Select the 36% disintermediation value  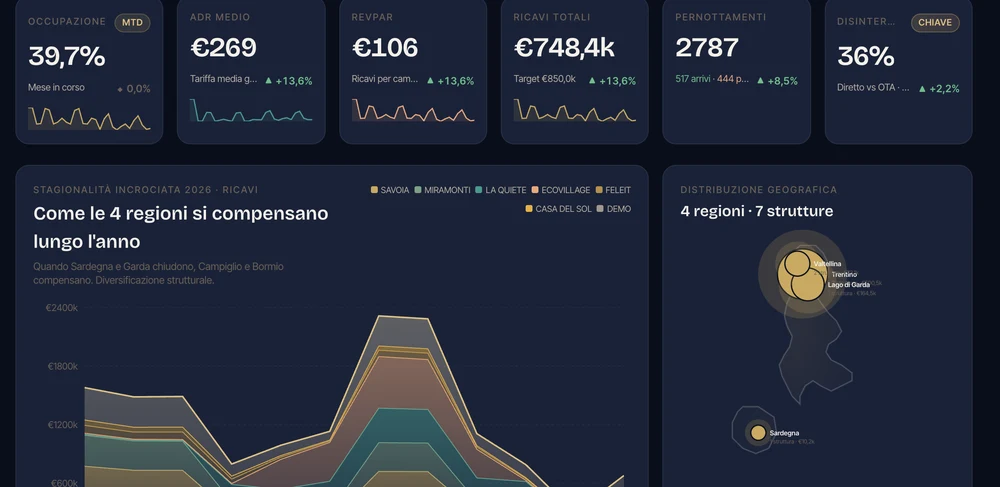(x=865, y=57)
